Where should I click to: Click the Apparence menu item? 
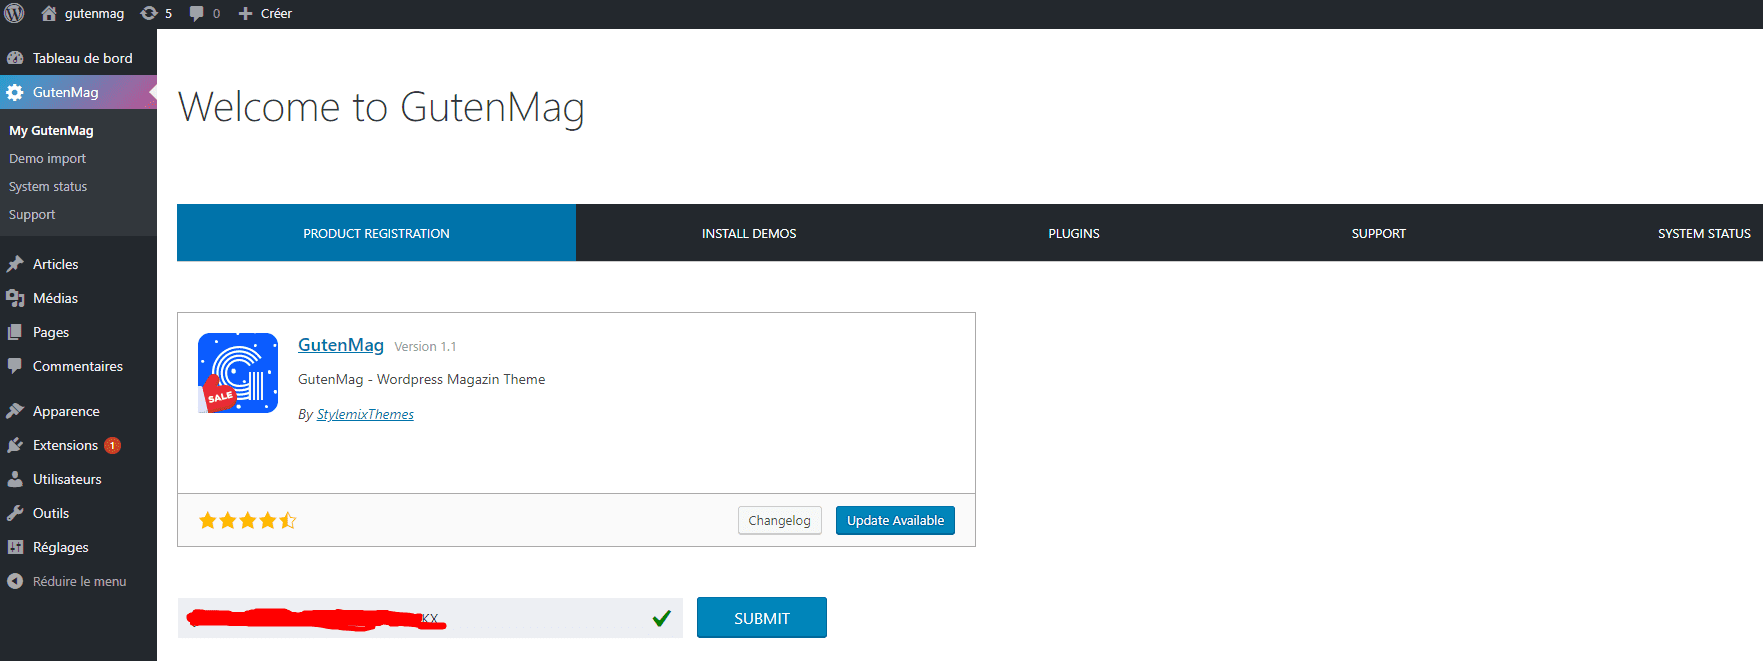coord(66,411)
